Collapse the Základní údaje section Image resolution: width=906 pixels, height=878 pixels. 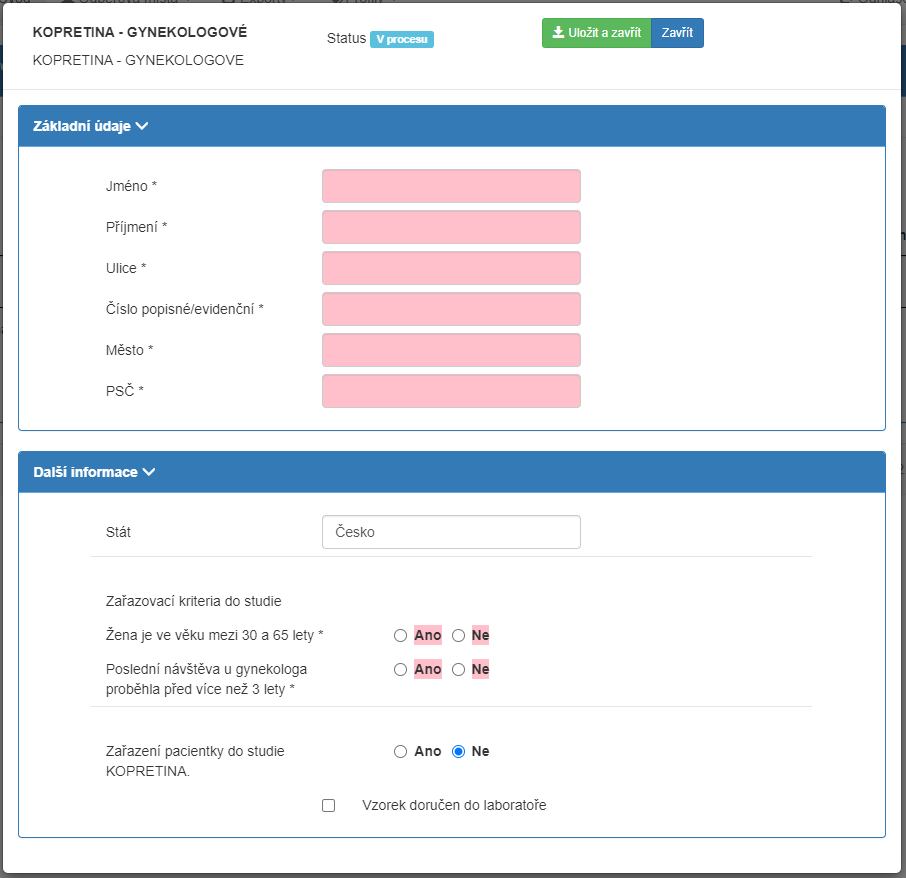coord(91,126)
